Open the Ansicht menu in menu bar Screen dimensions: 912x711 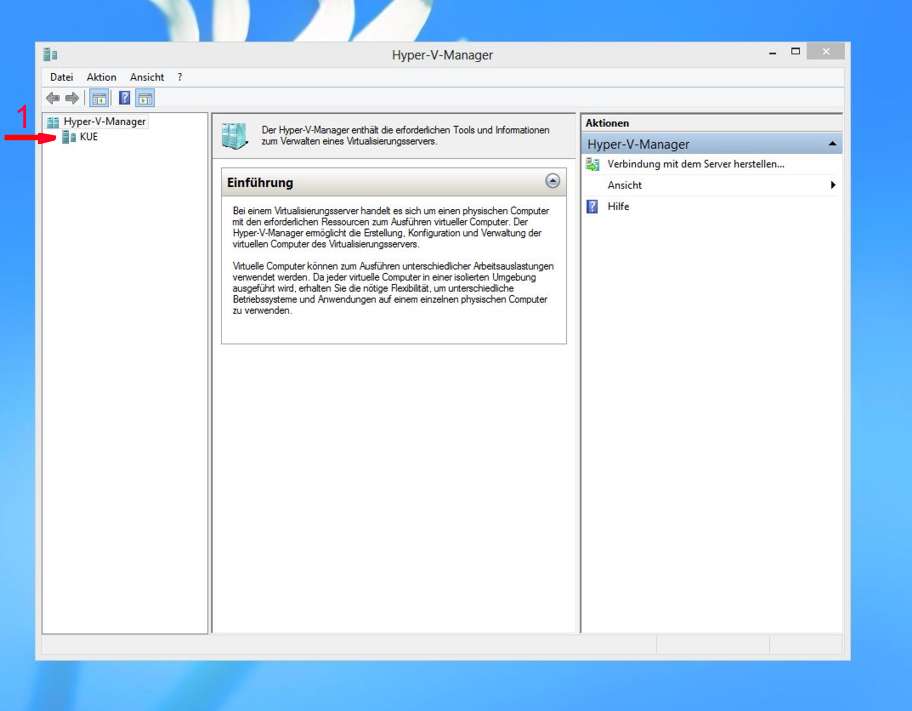[x=147, y=77]
